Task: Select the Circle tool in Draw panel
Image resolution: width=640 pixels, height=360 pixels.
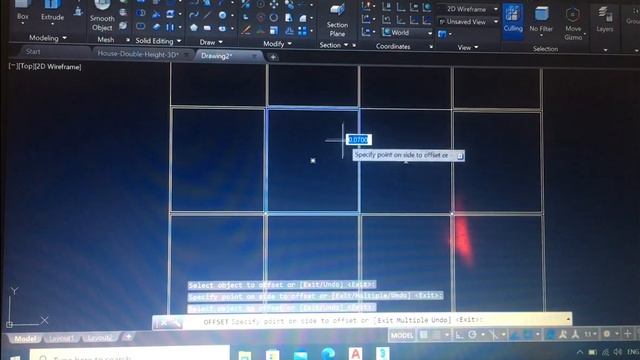Action: pos(222,16)
